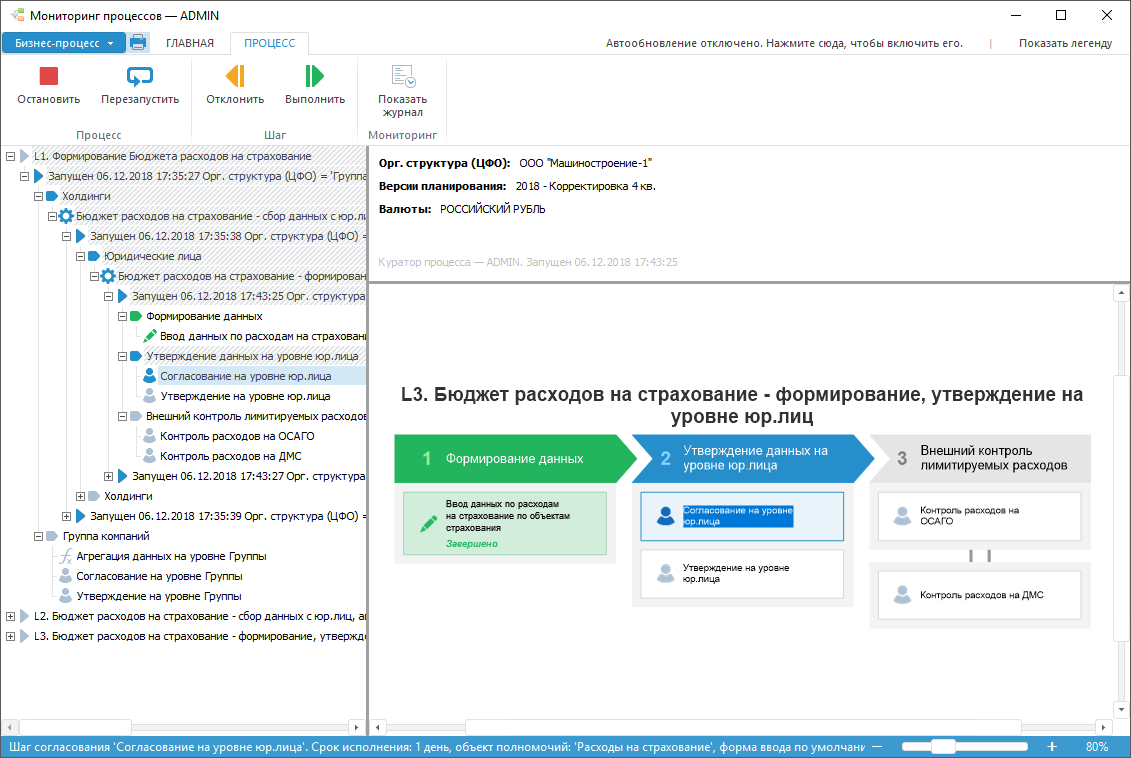The height and width of the screenshot is (758, 1131).
Task: Click the printer icon near Бизнес-процесс
Action: pos(138,43)
